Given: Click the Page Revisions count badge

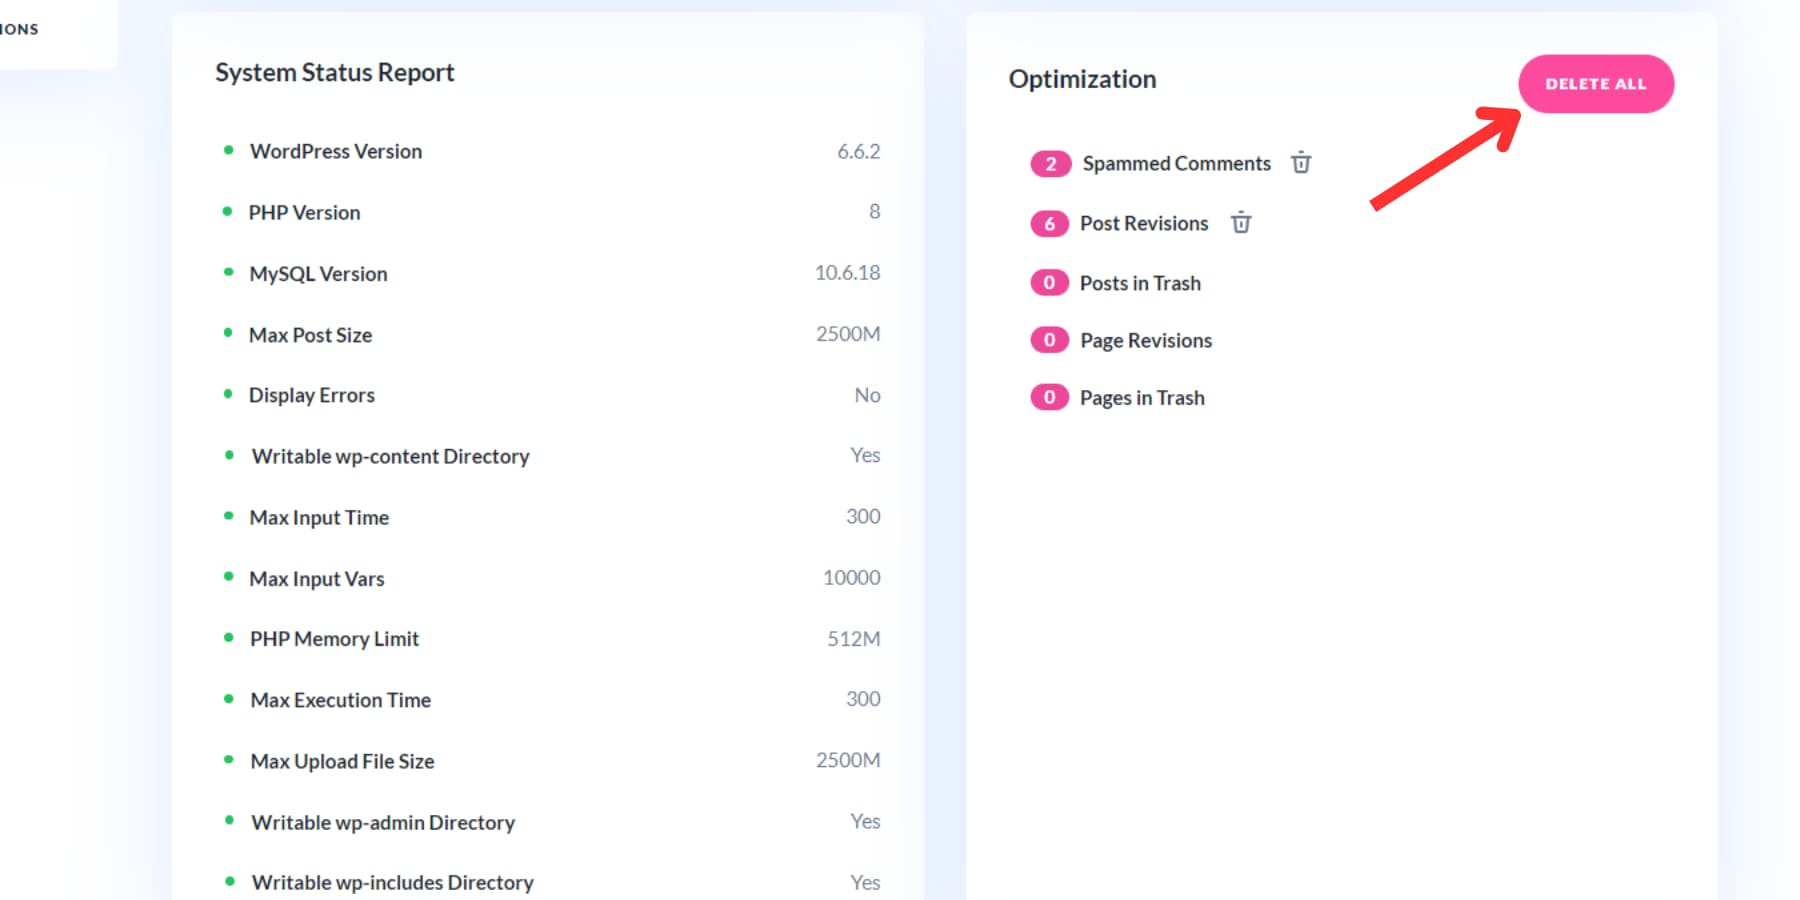Looking at the screenshot, I should coord(1048,339).
